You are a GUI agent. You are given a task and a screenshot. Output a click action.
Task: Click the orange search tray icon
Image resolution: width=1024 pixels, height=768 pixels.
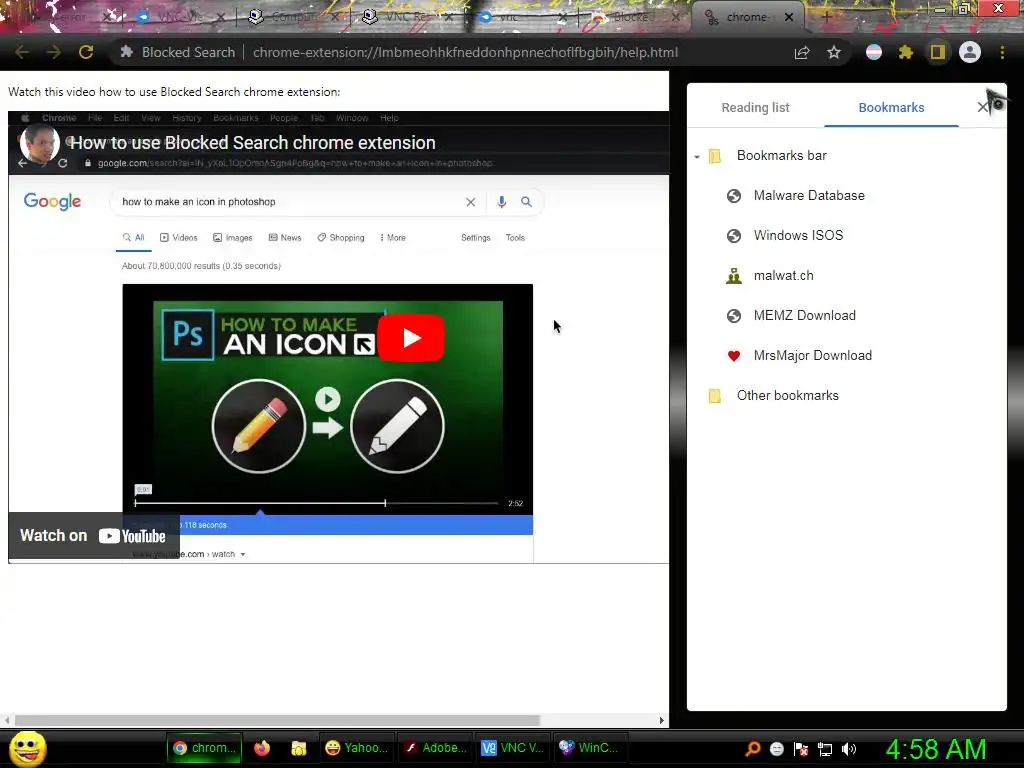point(752,748)
